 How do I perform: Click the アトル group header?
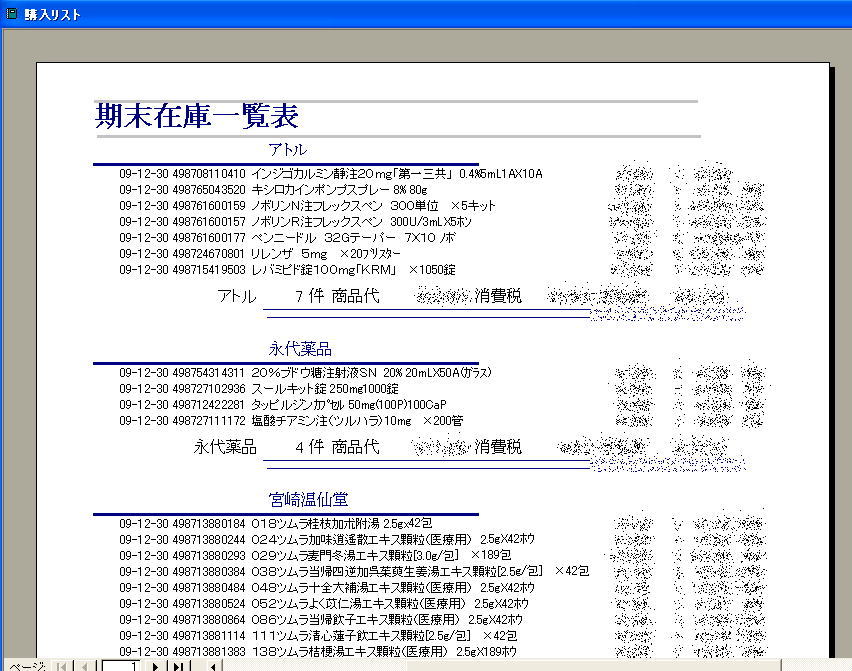287,149
